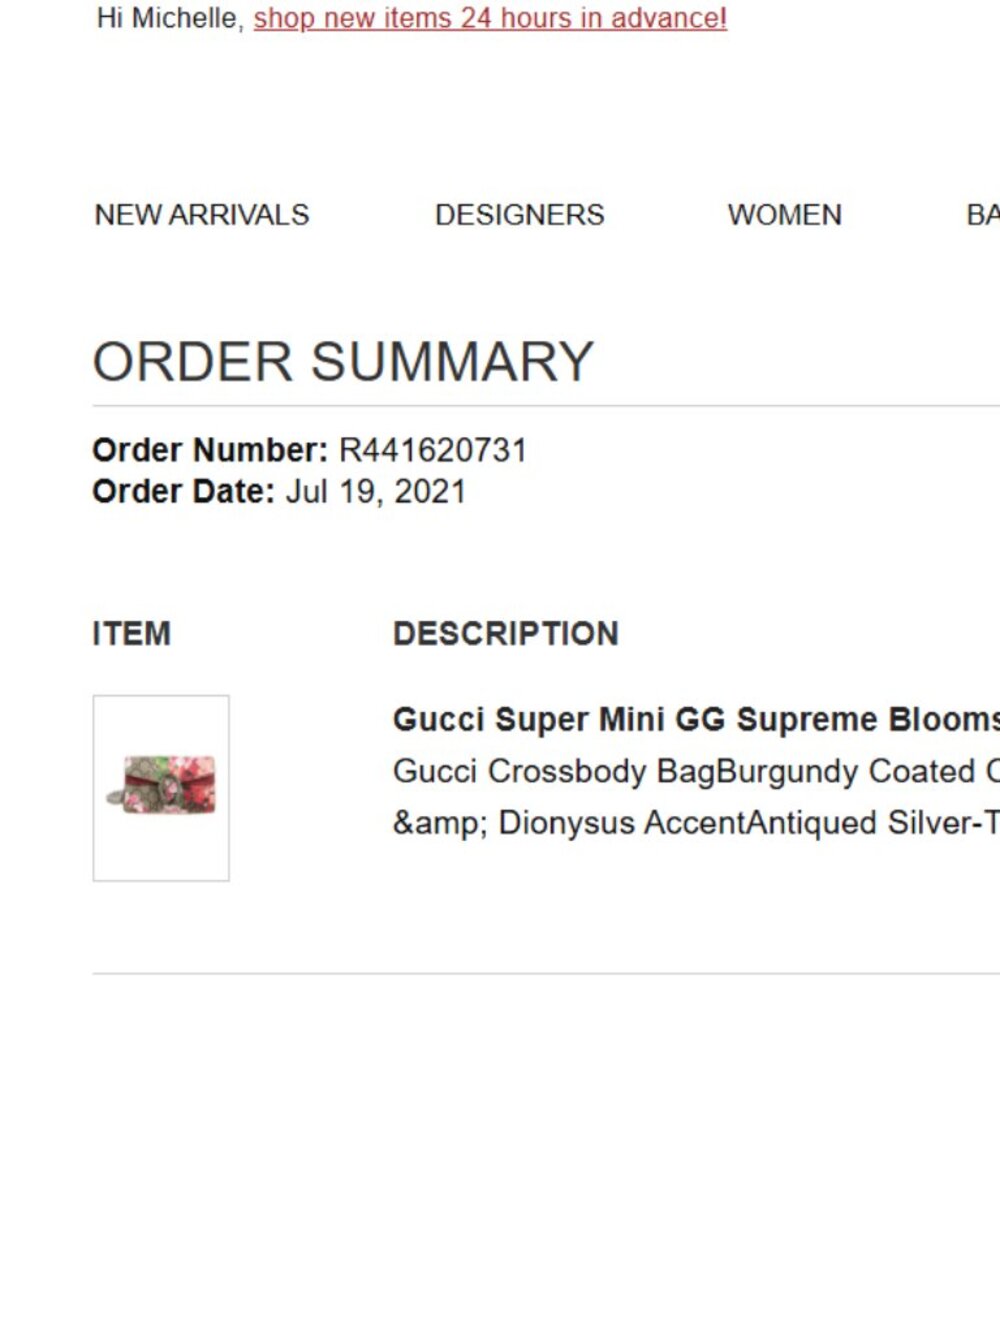The height and width of the screenshot is (1333, 1000).
Task: Click the Gucci Super Mini GG Supreme title
Action: (696, 719)
